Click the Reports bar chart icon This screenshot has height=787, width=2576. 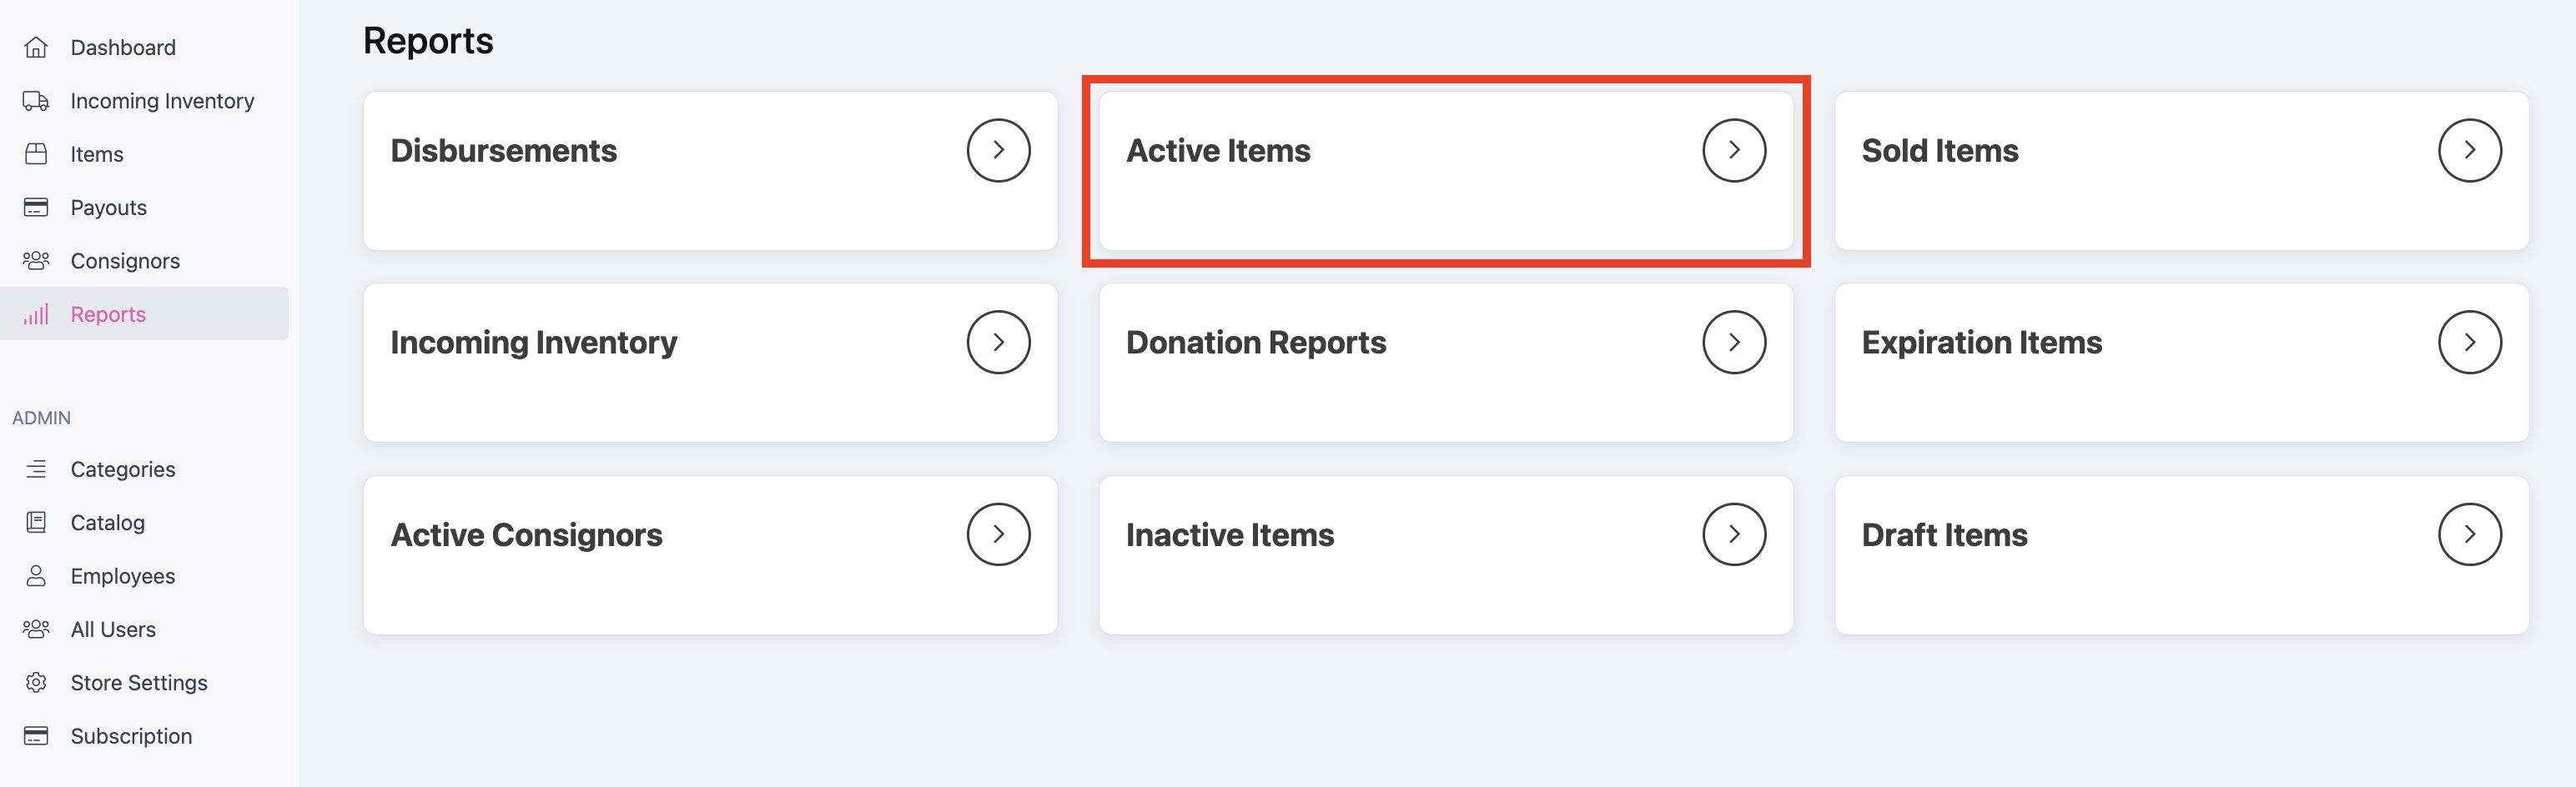[x=36, y=314]
